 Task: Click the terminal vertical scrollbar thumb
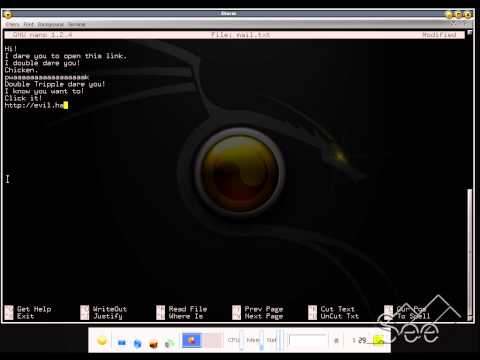(470, 252)
